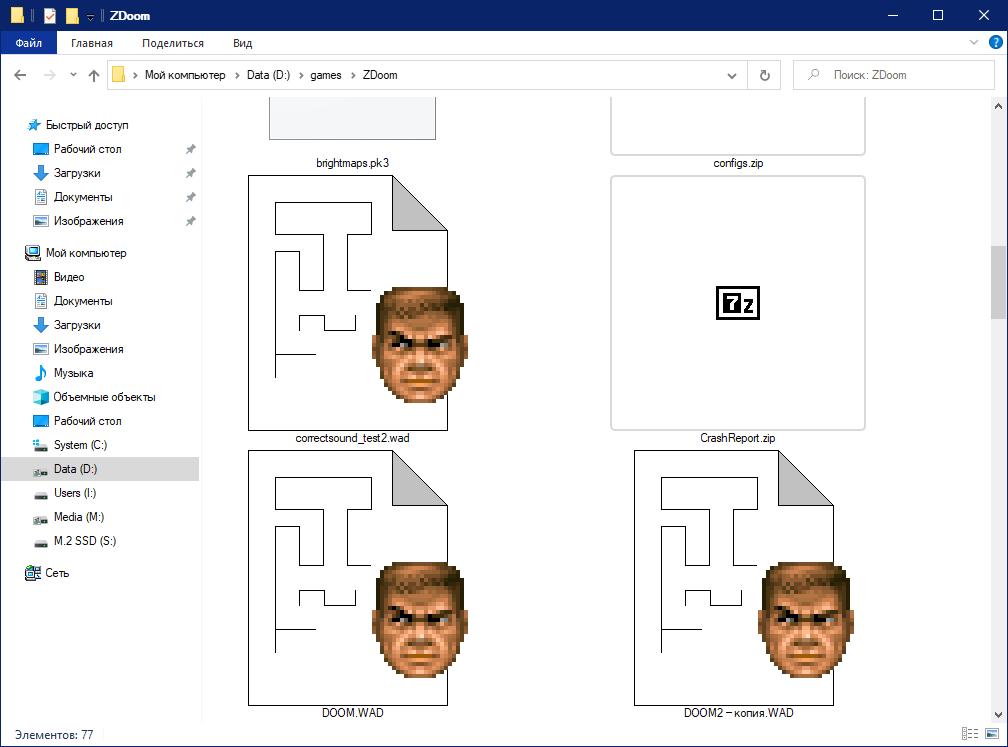Select the CrashReport.zip 7z icon
The height and width of the screenshot is (747, 1008).
(x=737, y=303)
